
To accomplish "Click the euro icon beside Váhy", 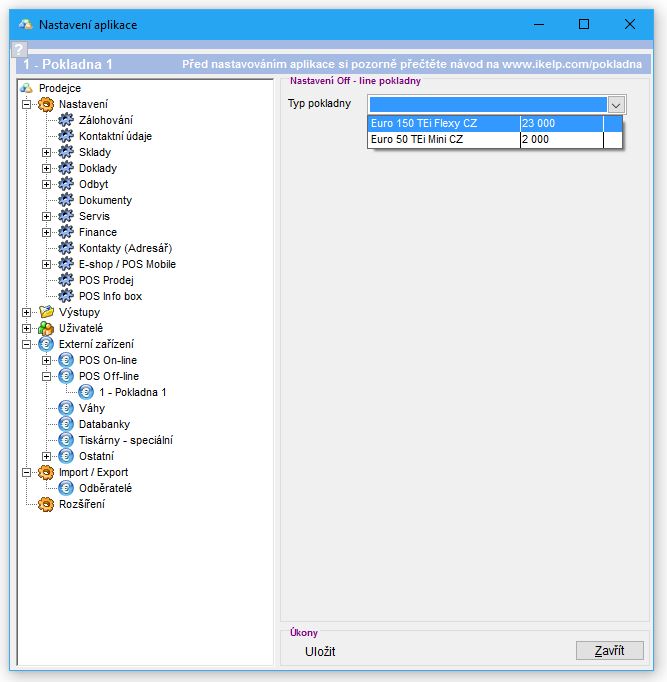I will point(66,408).
